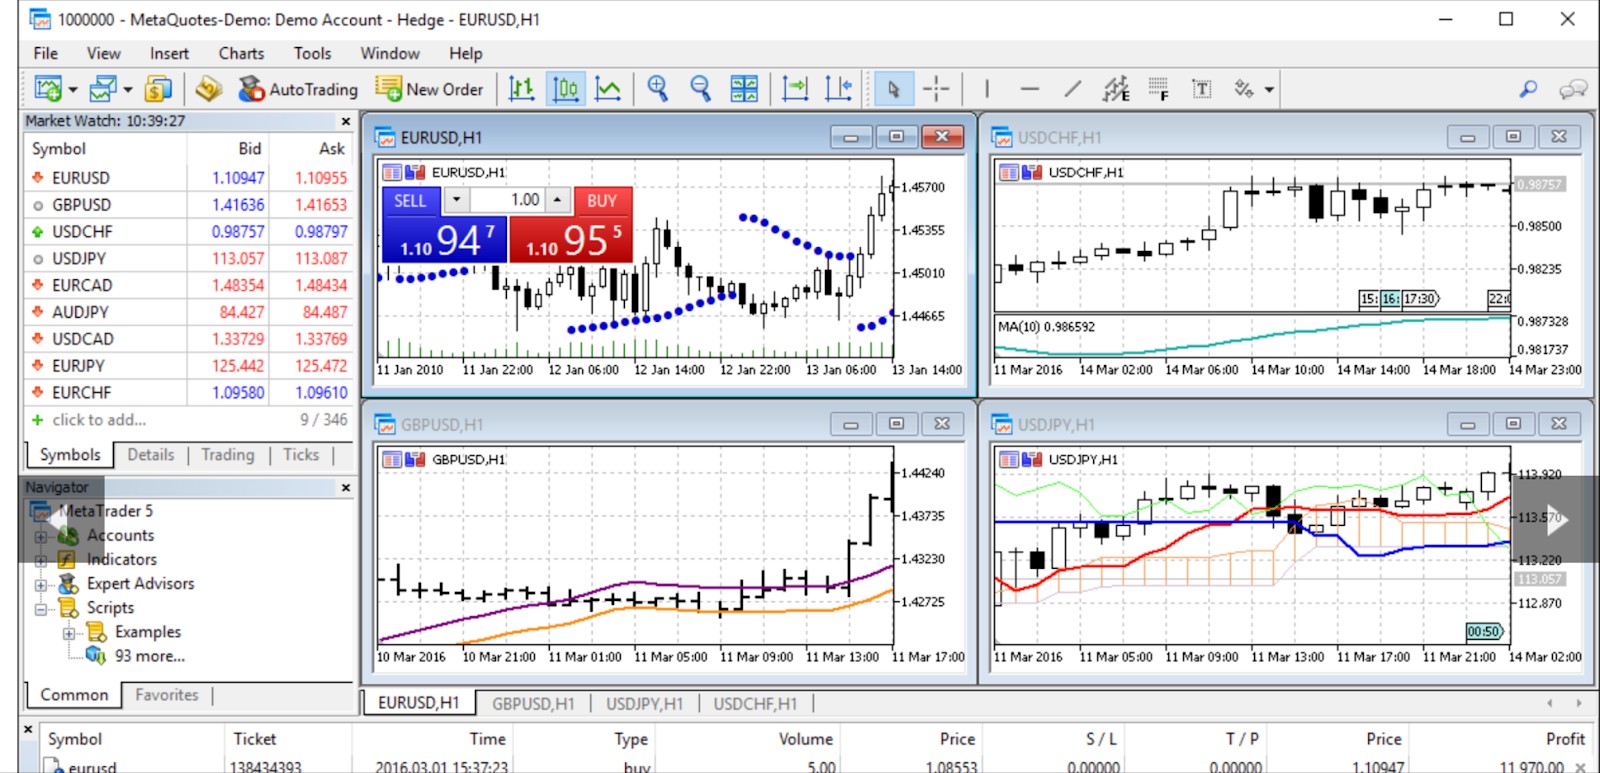Expand Accounts in Navigator tree
1600x773 pixels.
41,536
